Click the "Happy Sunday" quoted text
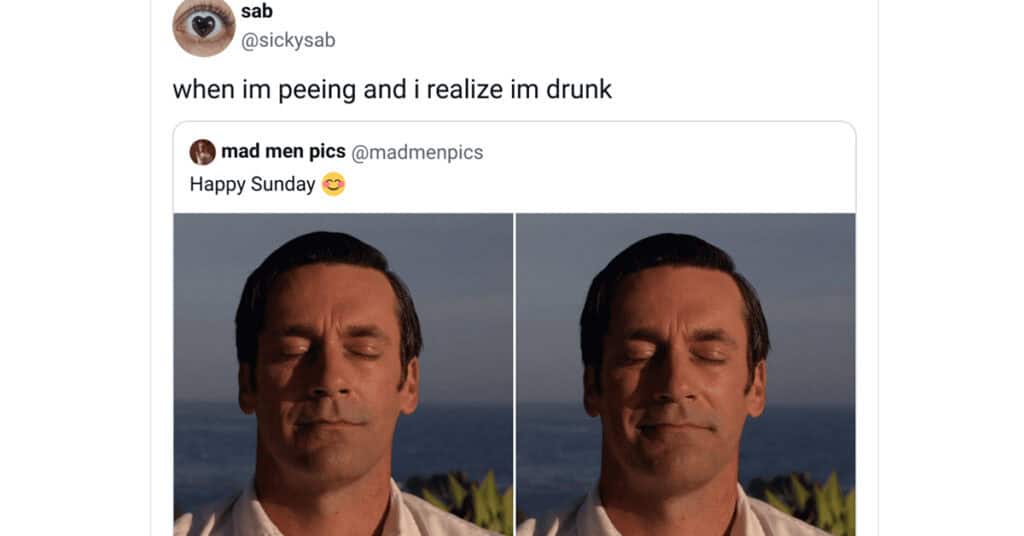The height and width of the screenshot is (536, 1024). click(252, 185)
